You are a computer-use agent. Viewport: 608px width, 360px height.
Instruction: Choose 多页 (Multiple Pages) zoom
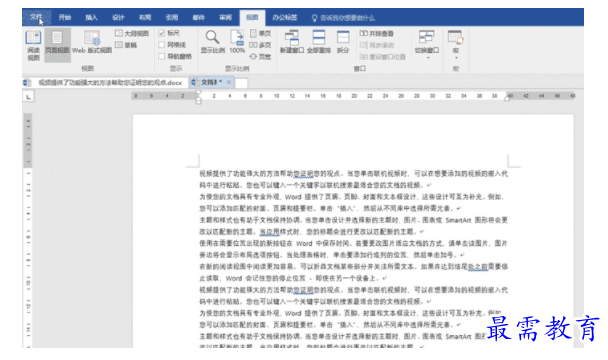coord(260,45)
